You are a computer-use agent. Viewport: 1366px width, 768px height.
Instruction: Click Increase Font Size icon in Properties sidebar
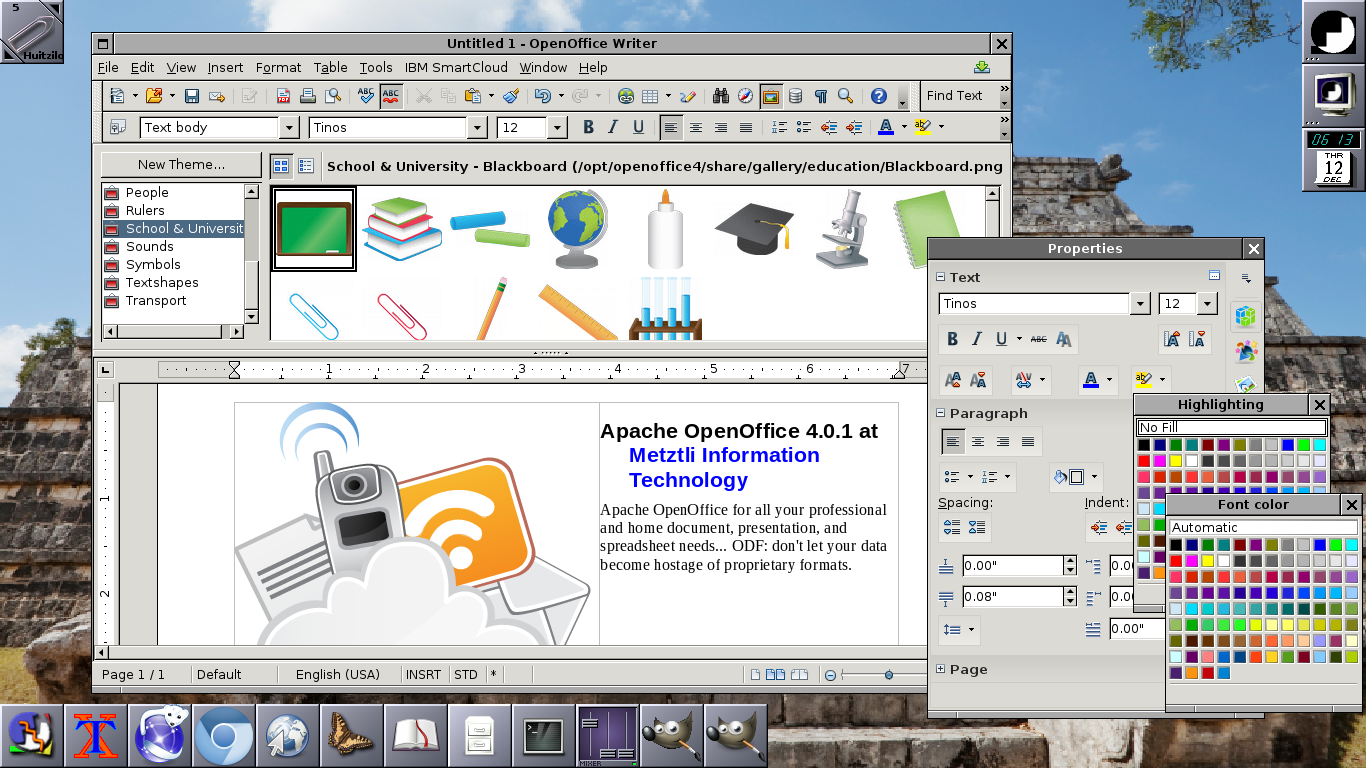pyautogui.click(x=1172, y=339)
